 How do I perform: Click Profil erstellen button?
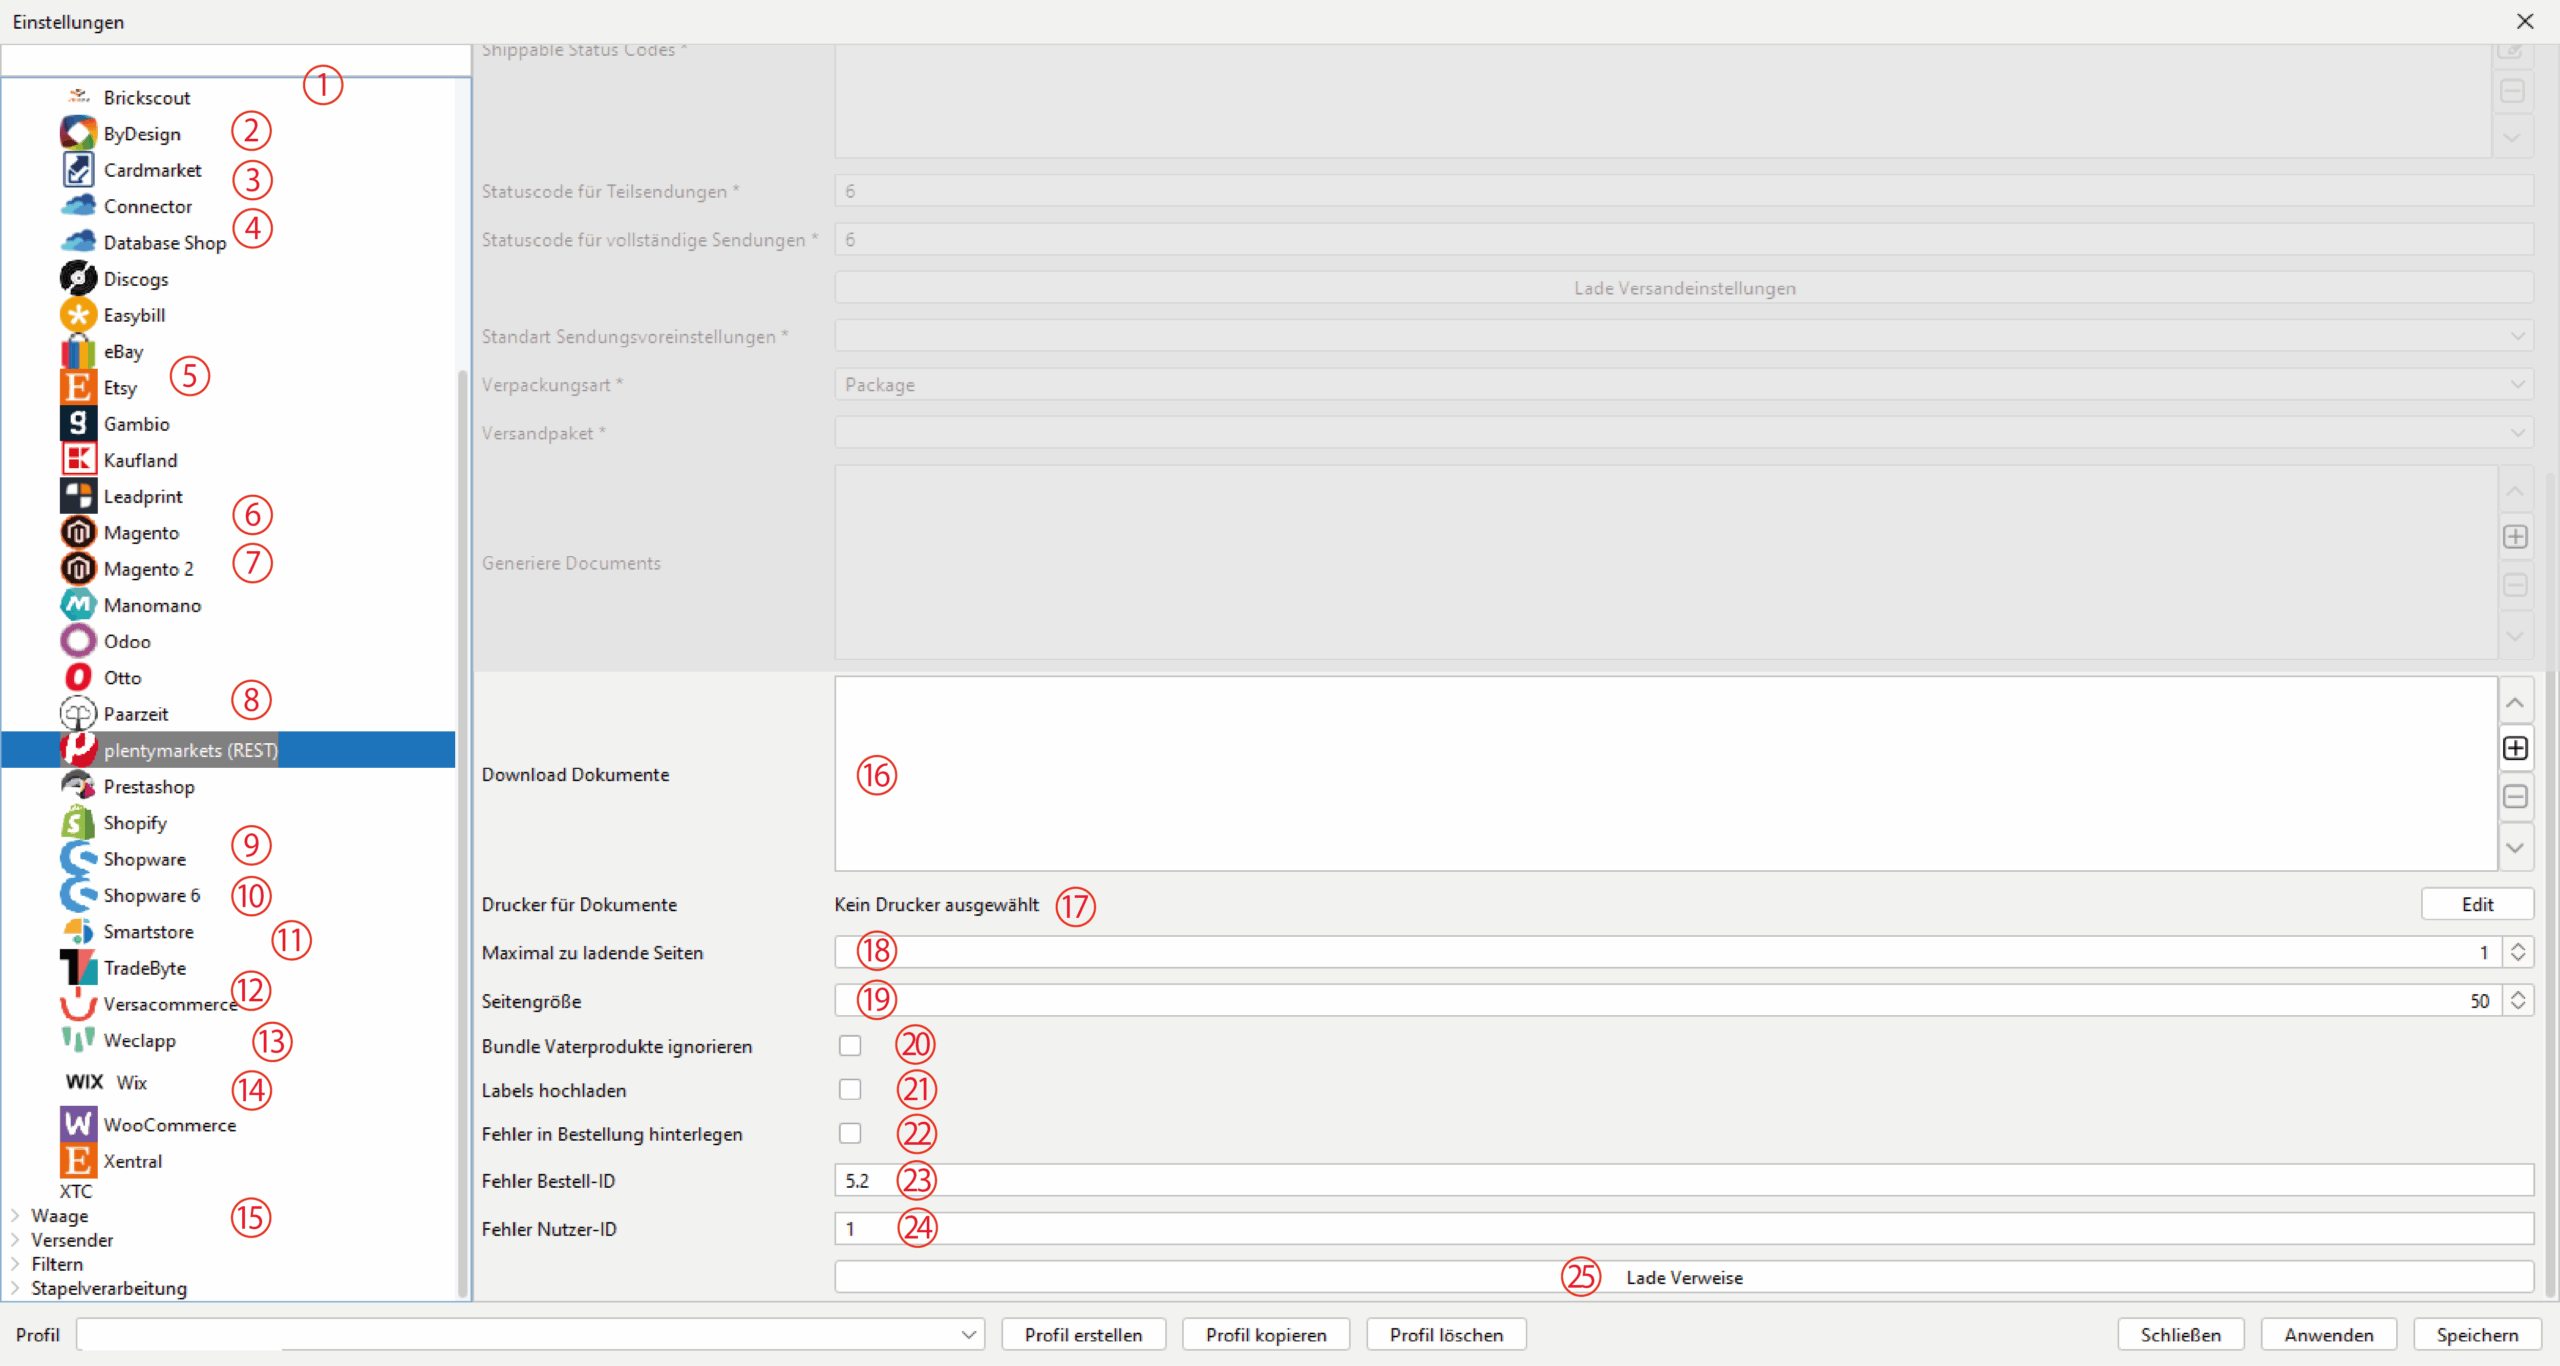(1083, 1334)
